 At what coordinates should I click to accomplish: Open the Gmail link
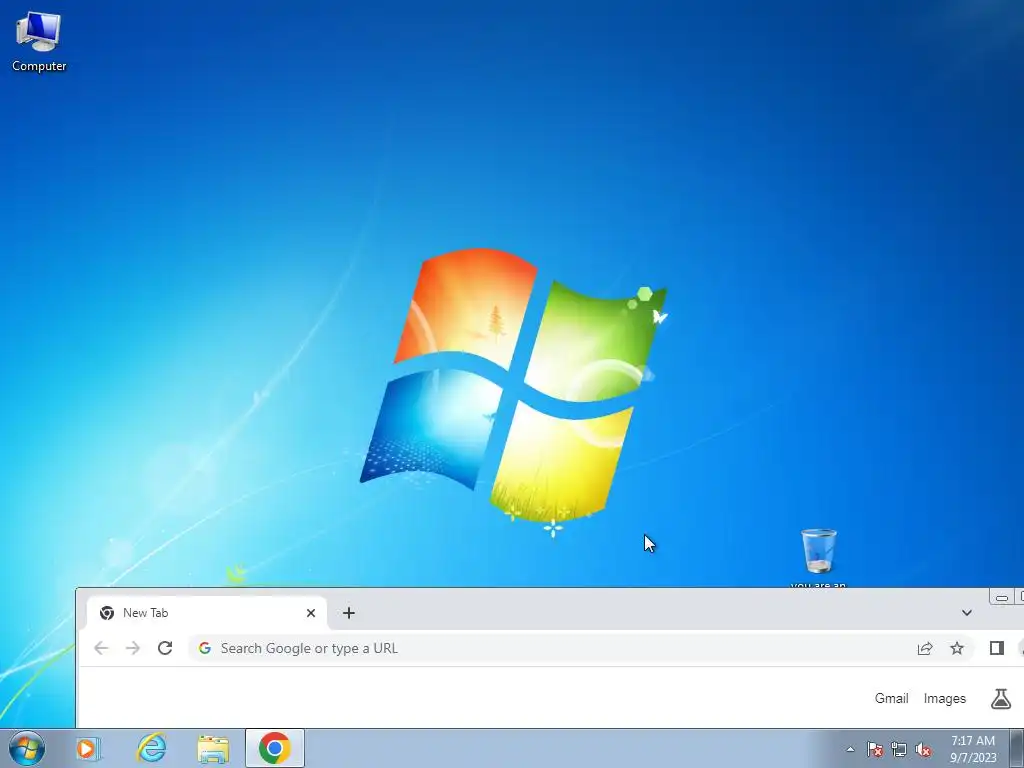(x=891, y=698)
